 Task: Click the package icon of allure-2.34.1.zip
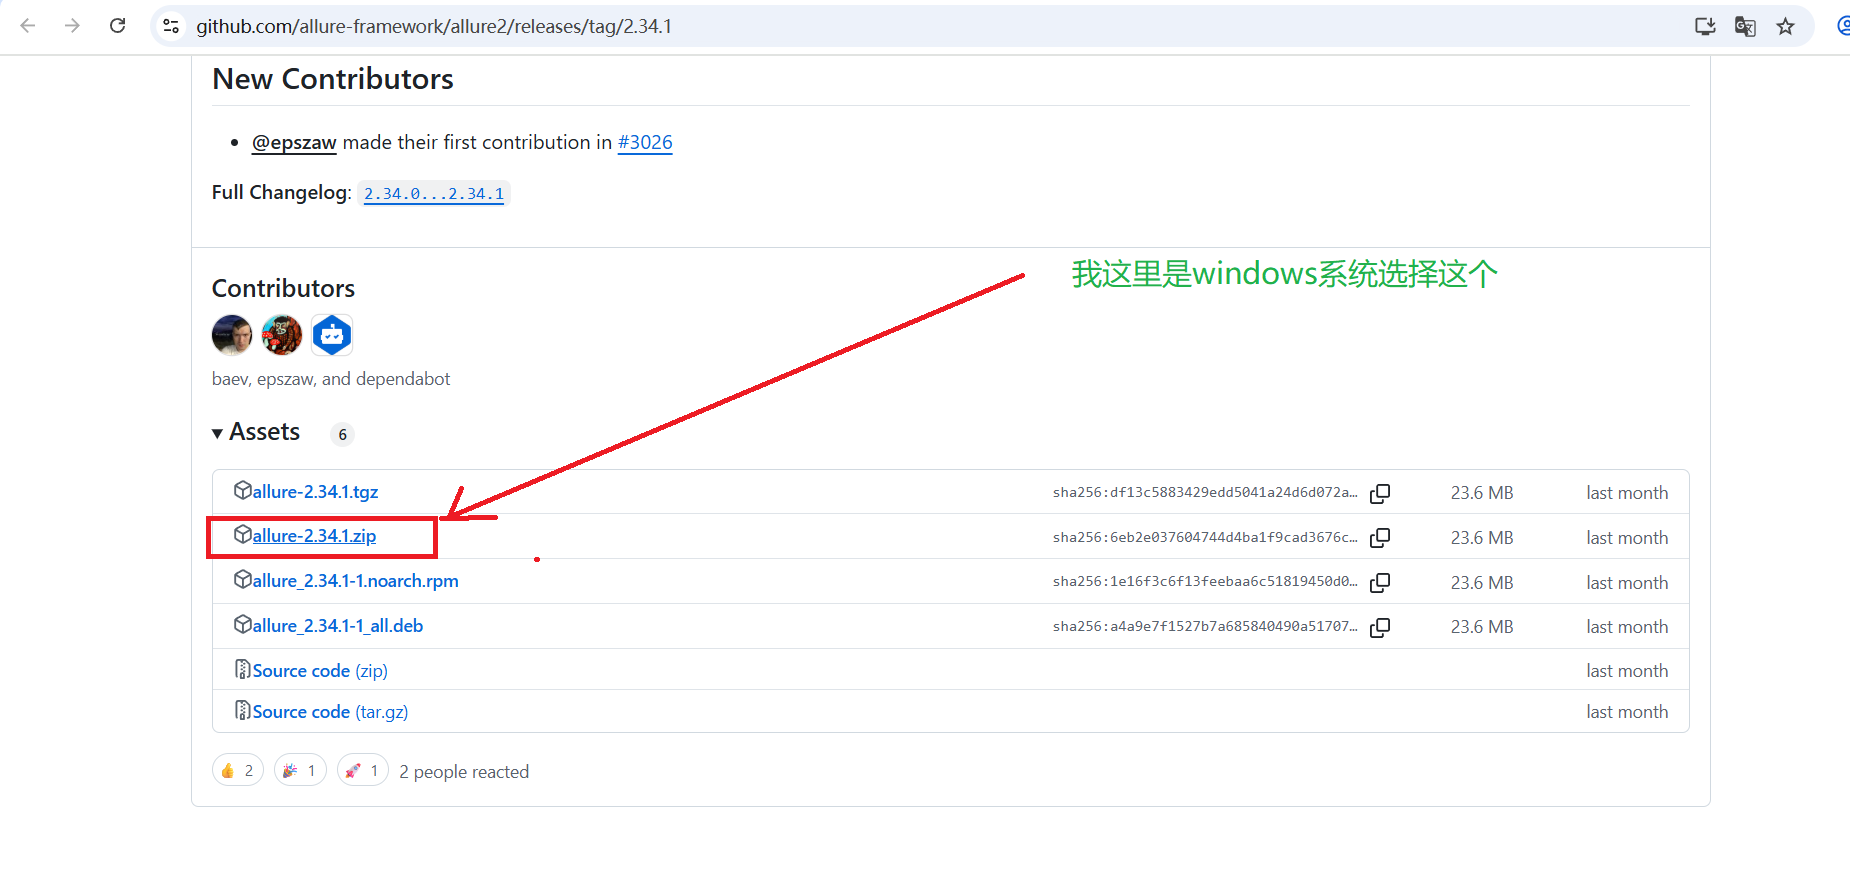pyautogui.click(x=242, y=534)
